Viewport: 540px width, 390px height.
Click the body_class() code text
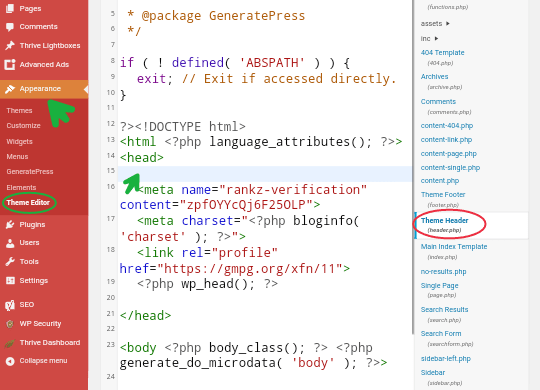pyautogui.click(x=257, y=348)
